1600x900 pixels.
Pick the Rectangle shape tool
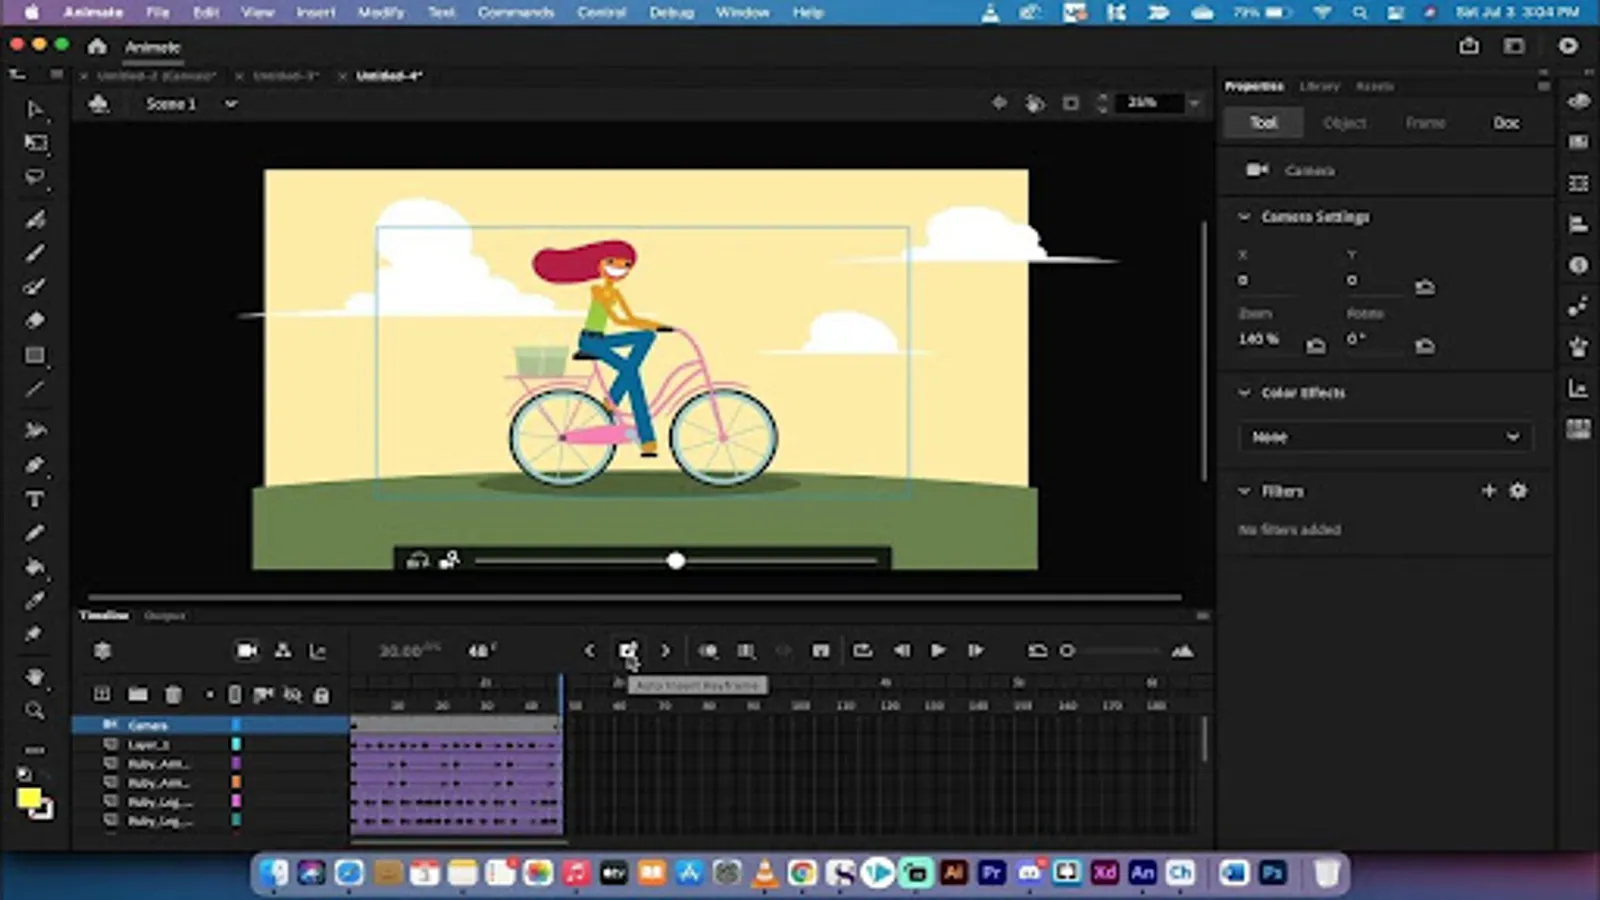(x=35, y=356)
